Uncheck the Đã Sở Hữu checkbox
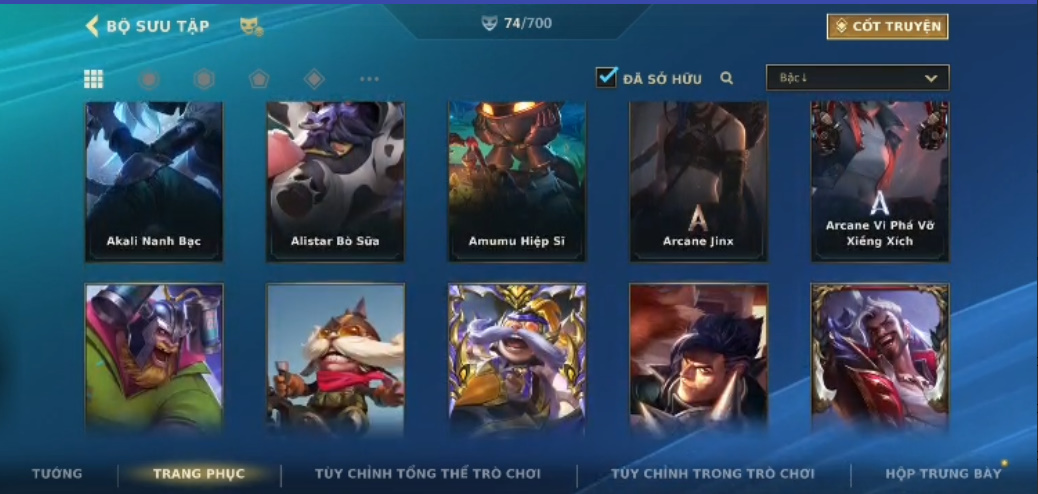 point(606,77)
